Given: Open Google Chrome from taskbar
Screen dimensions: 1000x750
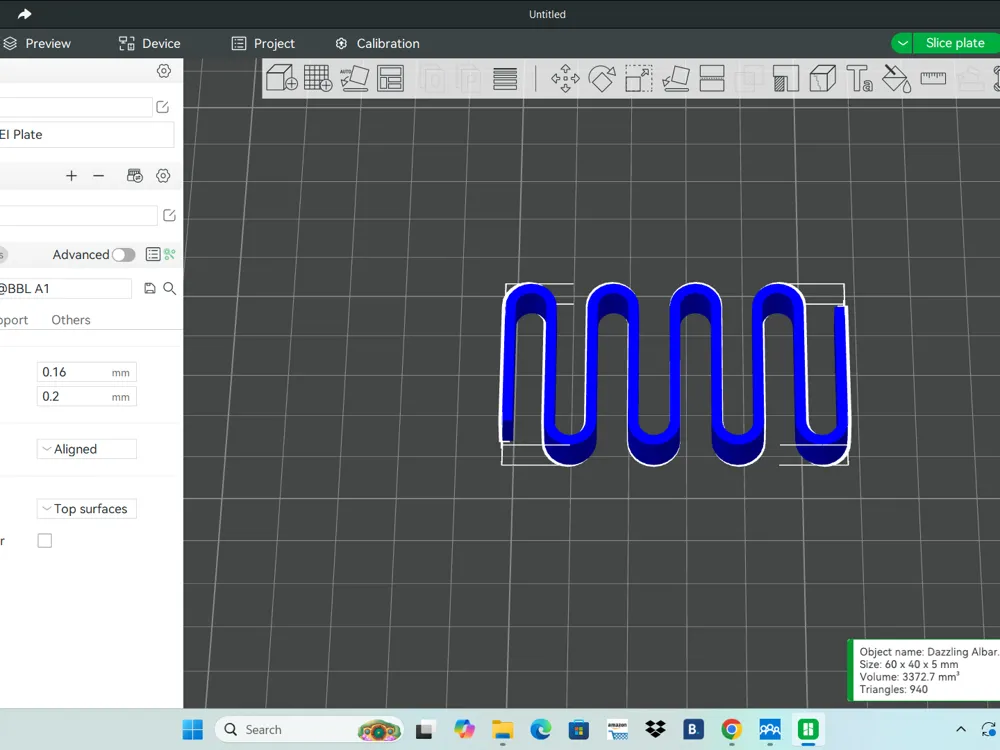Looking at the screenshot, I should [x=732, y=730].
